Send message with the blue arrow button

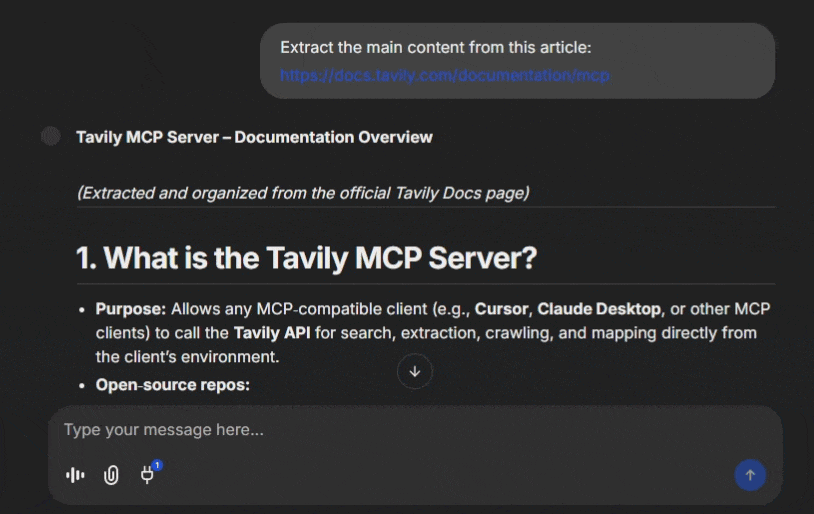pos(750,475)
